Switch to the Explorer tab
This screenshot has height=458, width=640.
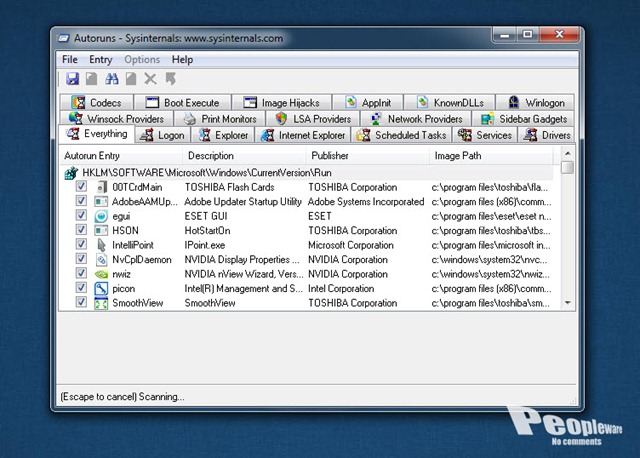(223, 135)
